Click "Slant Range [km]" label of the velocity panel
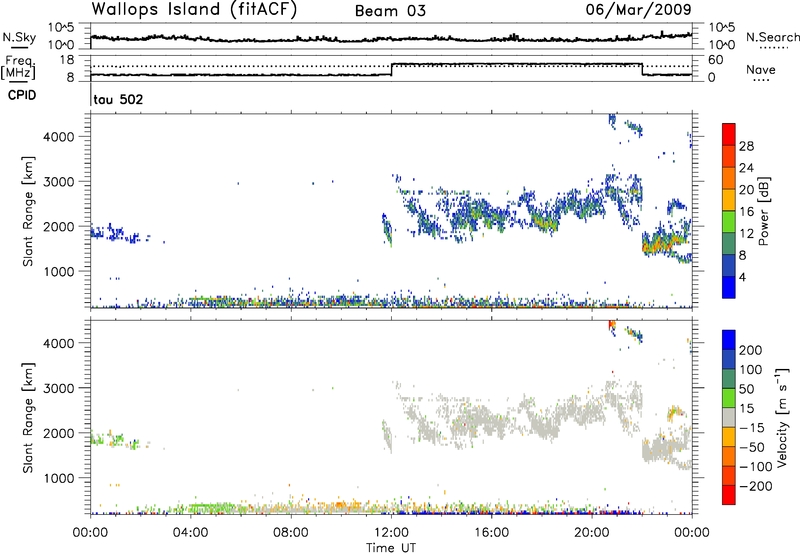This screenshot has width=800, height=554. [x=29, y=418]
